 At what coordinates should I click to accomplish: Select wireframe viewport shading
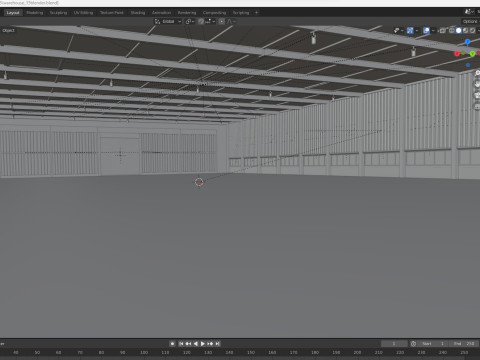(x=452, y=30)
